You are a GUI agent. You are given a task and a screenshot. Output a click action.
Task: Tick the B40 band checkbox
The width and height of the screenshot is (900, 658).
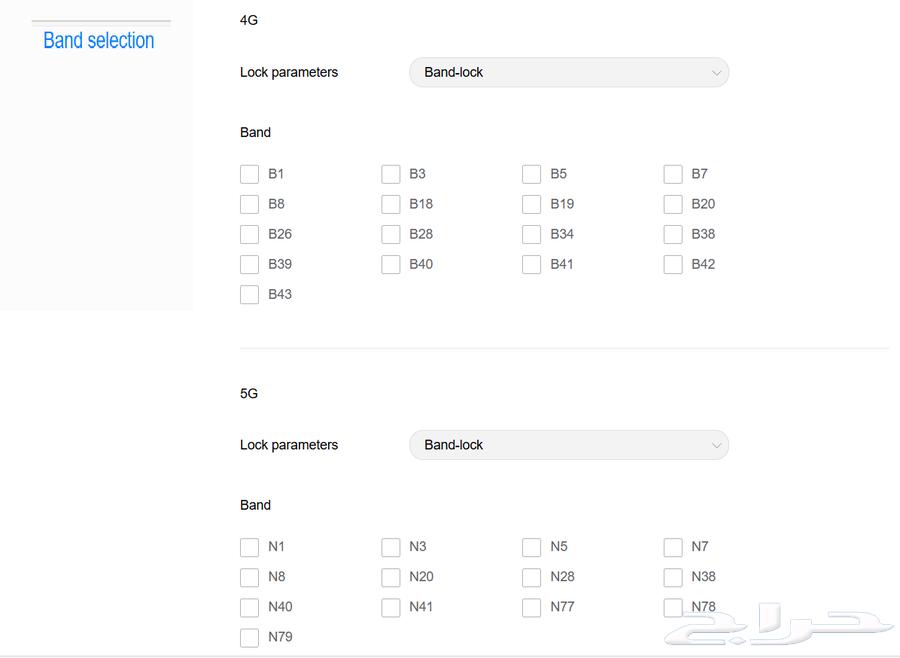[390, 264]
